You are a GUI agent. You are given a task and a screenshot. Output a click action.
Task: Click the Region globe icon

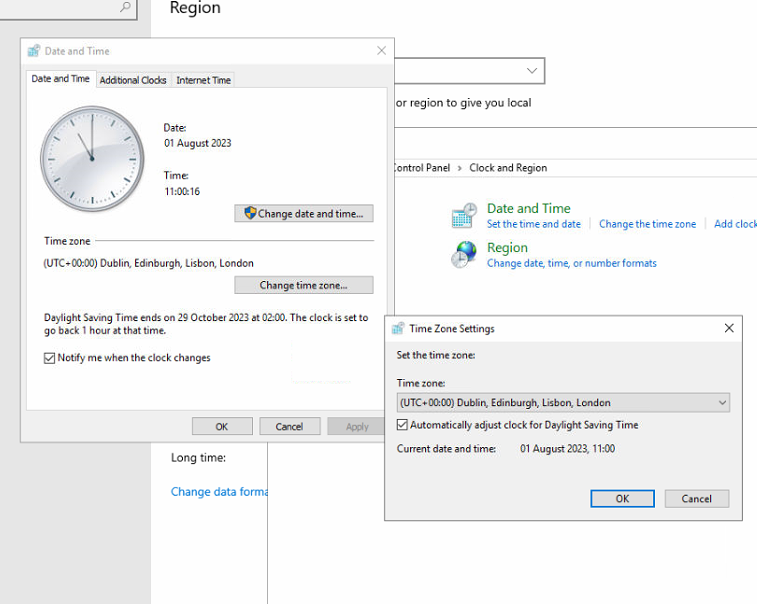click(464, 255)
